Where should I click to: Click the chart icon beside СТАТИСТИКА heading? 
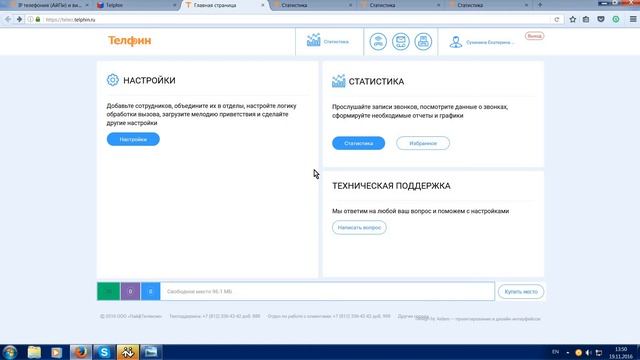click(338, 81)
